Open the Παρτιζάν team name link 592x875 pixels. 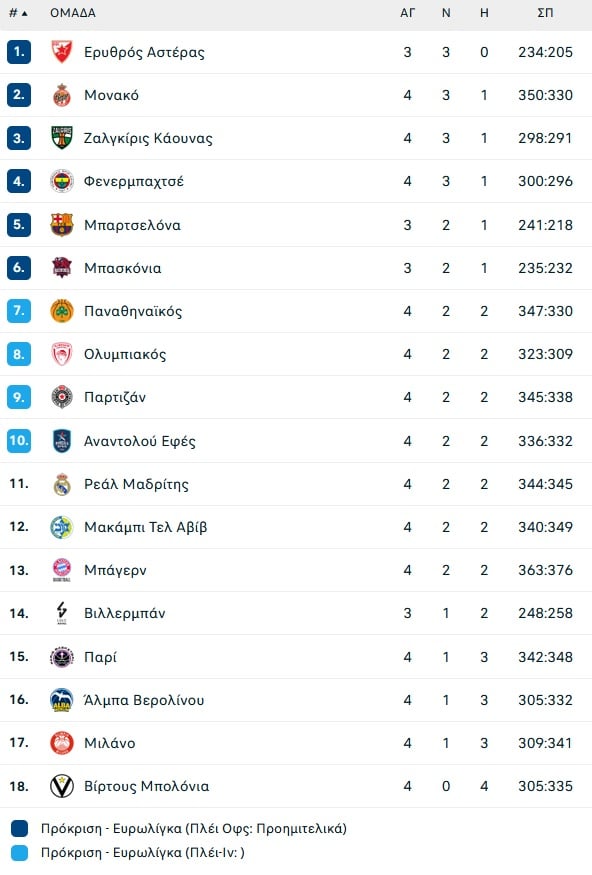pos(115,397)
